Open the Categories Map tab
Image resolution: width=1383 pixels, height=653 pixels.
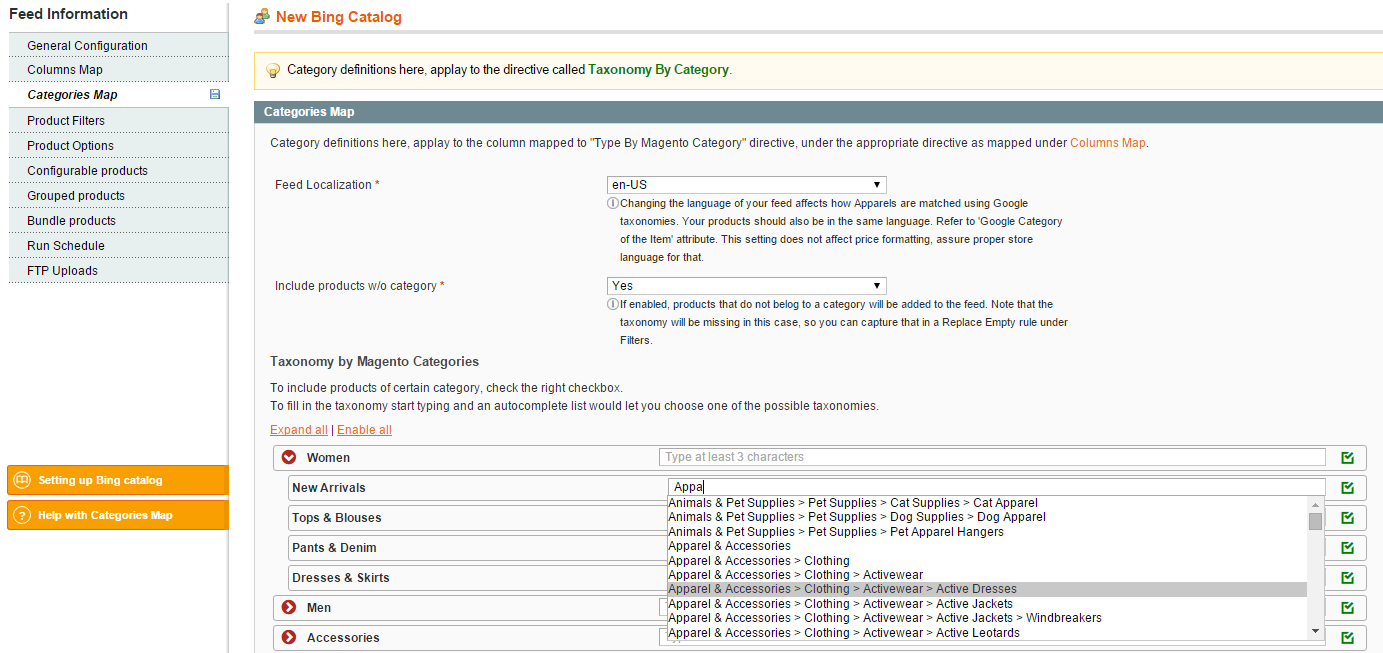click(118, 94)
